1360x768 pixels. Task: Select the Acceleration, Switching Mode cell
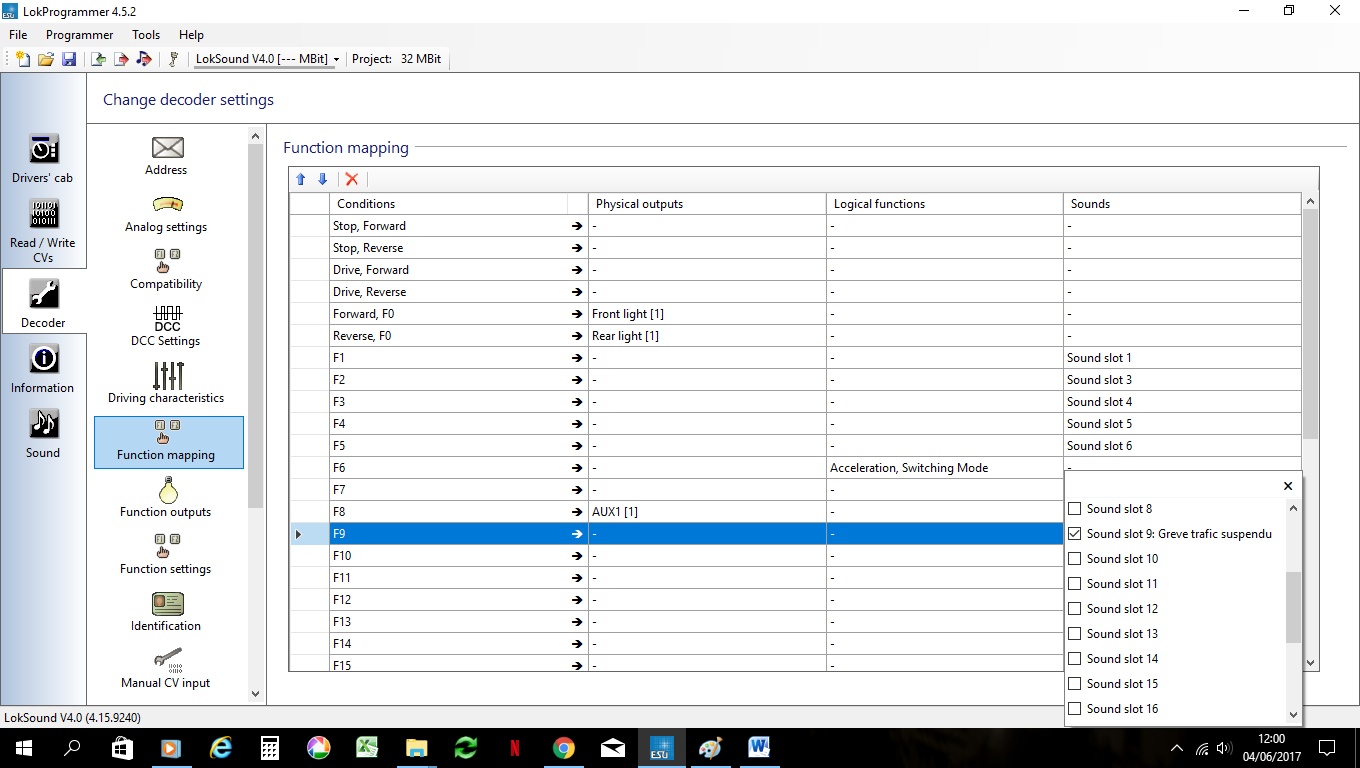point(945,468)
